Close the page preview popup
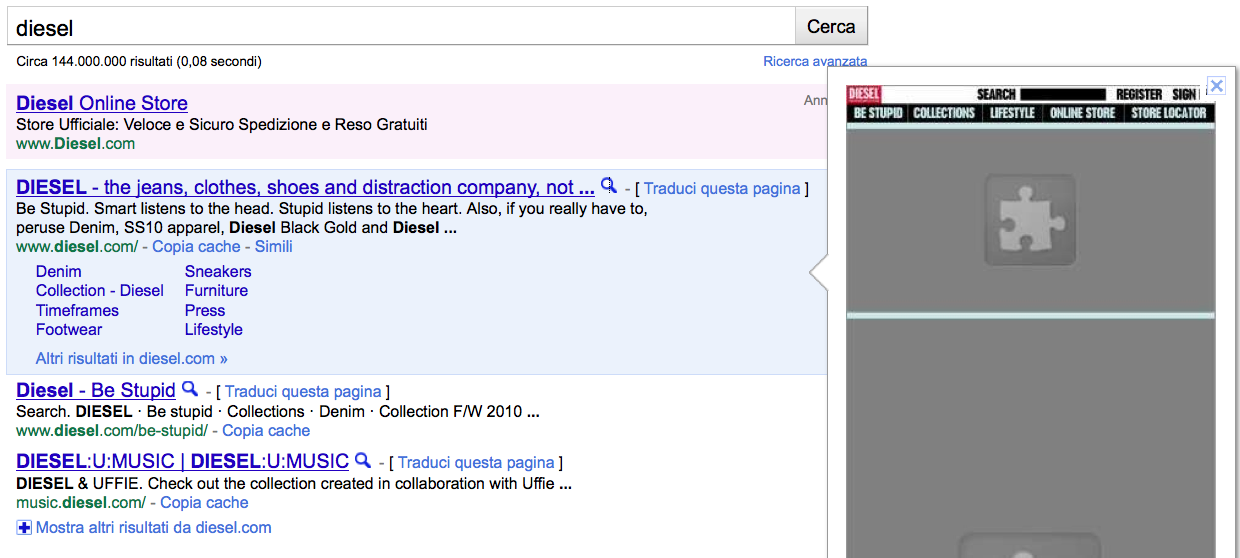Image resolution: width=1240 pixels, height=558 pixels. tap(1216, 86)
